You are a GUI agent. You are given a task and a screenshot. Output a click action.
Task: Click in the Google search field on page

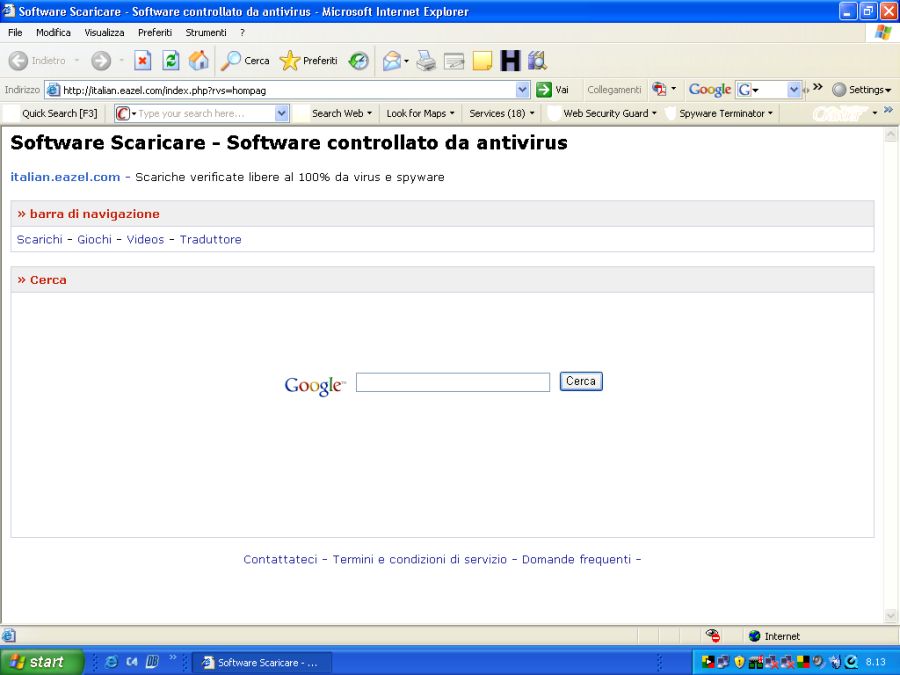click(x=453, y=382)
